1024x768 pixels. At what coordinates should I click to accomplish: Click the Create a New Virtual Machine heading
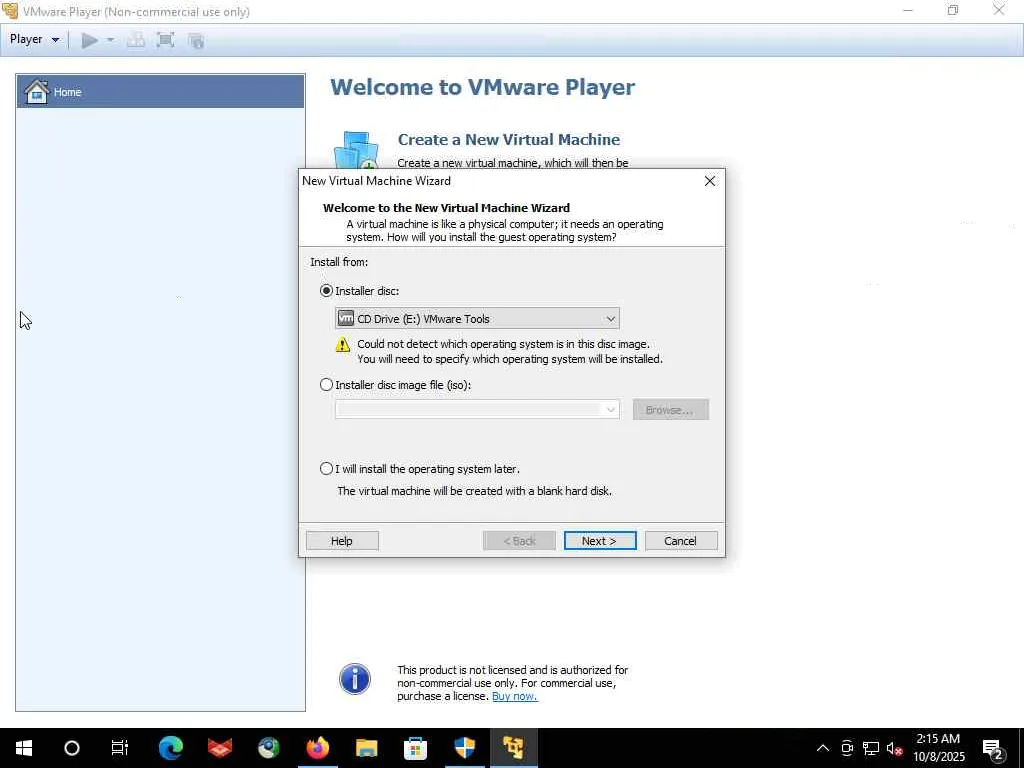(x=509, y=140)
